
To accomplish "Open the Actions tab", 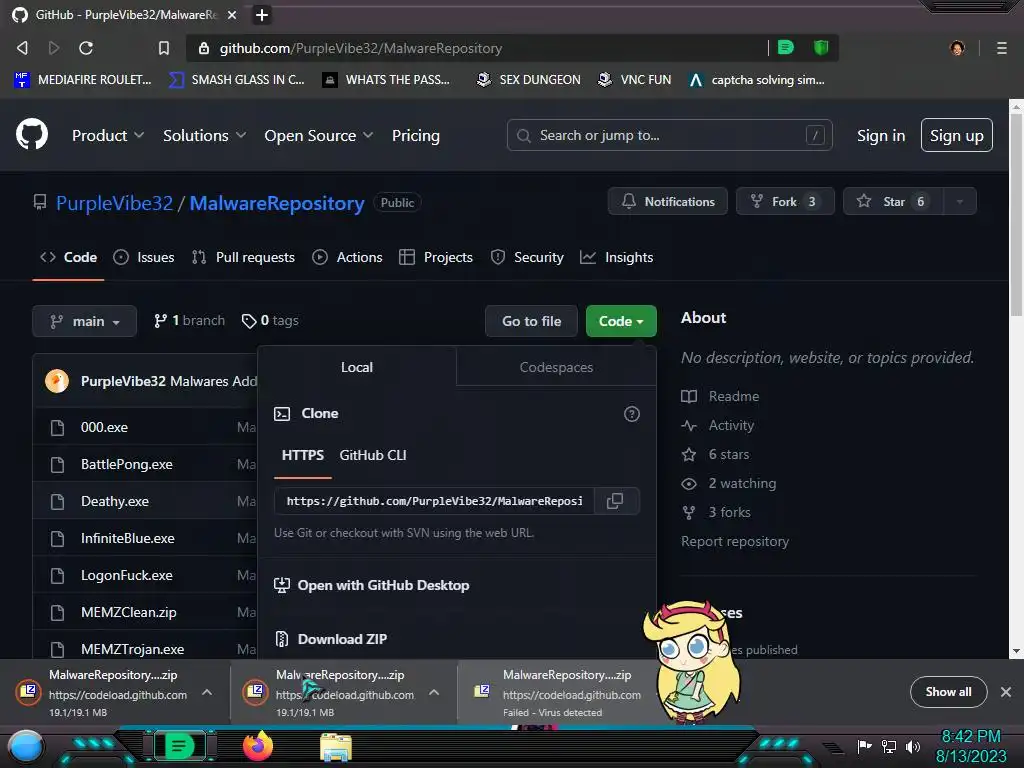I will coord(347,257).
